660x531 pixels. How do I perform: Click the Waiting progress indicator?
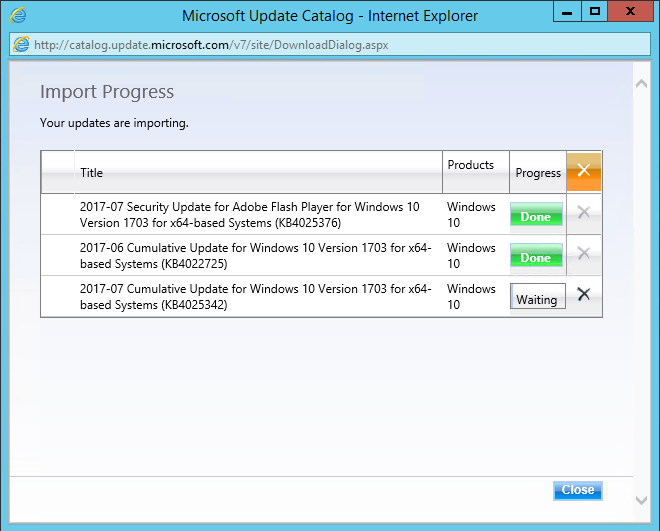point(537,299)
